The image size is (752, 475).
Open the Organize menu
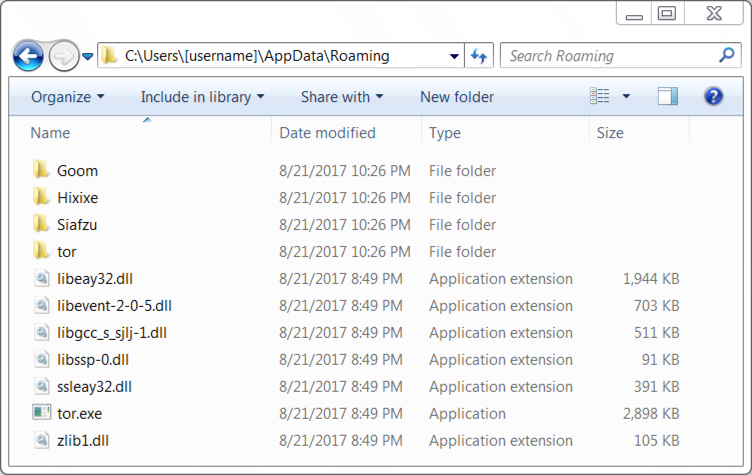point(68,97)
